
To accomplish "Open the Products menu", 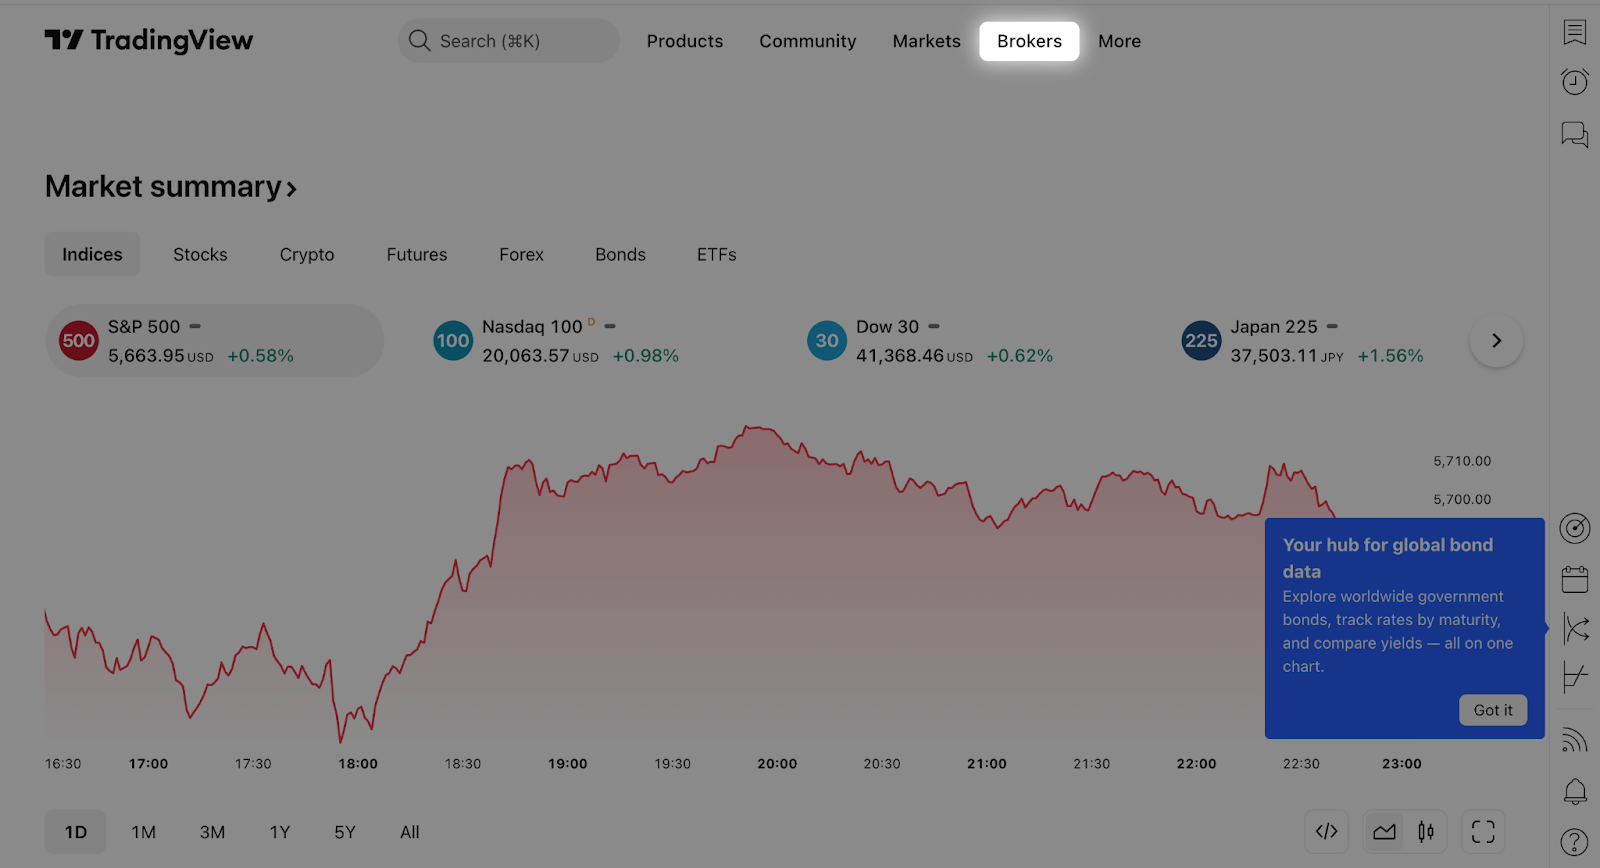I will [x=685, y=41].
